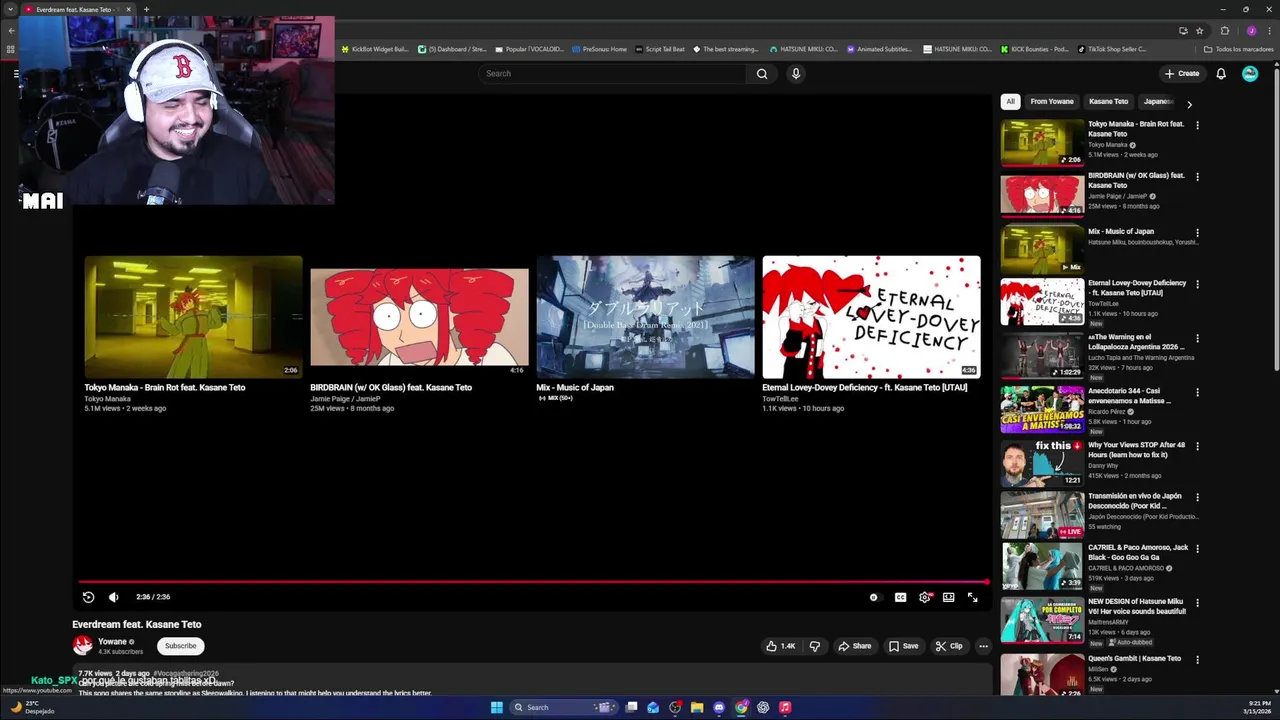Open endscreen Mix - Music of Japan thumbnail
This screenshot has height=720, width=1280.
click(x=645, y=317)
